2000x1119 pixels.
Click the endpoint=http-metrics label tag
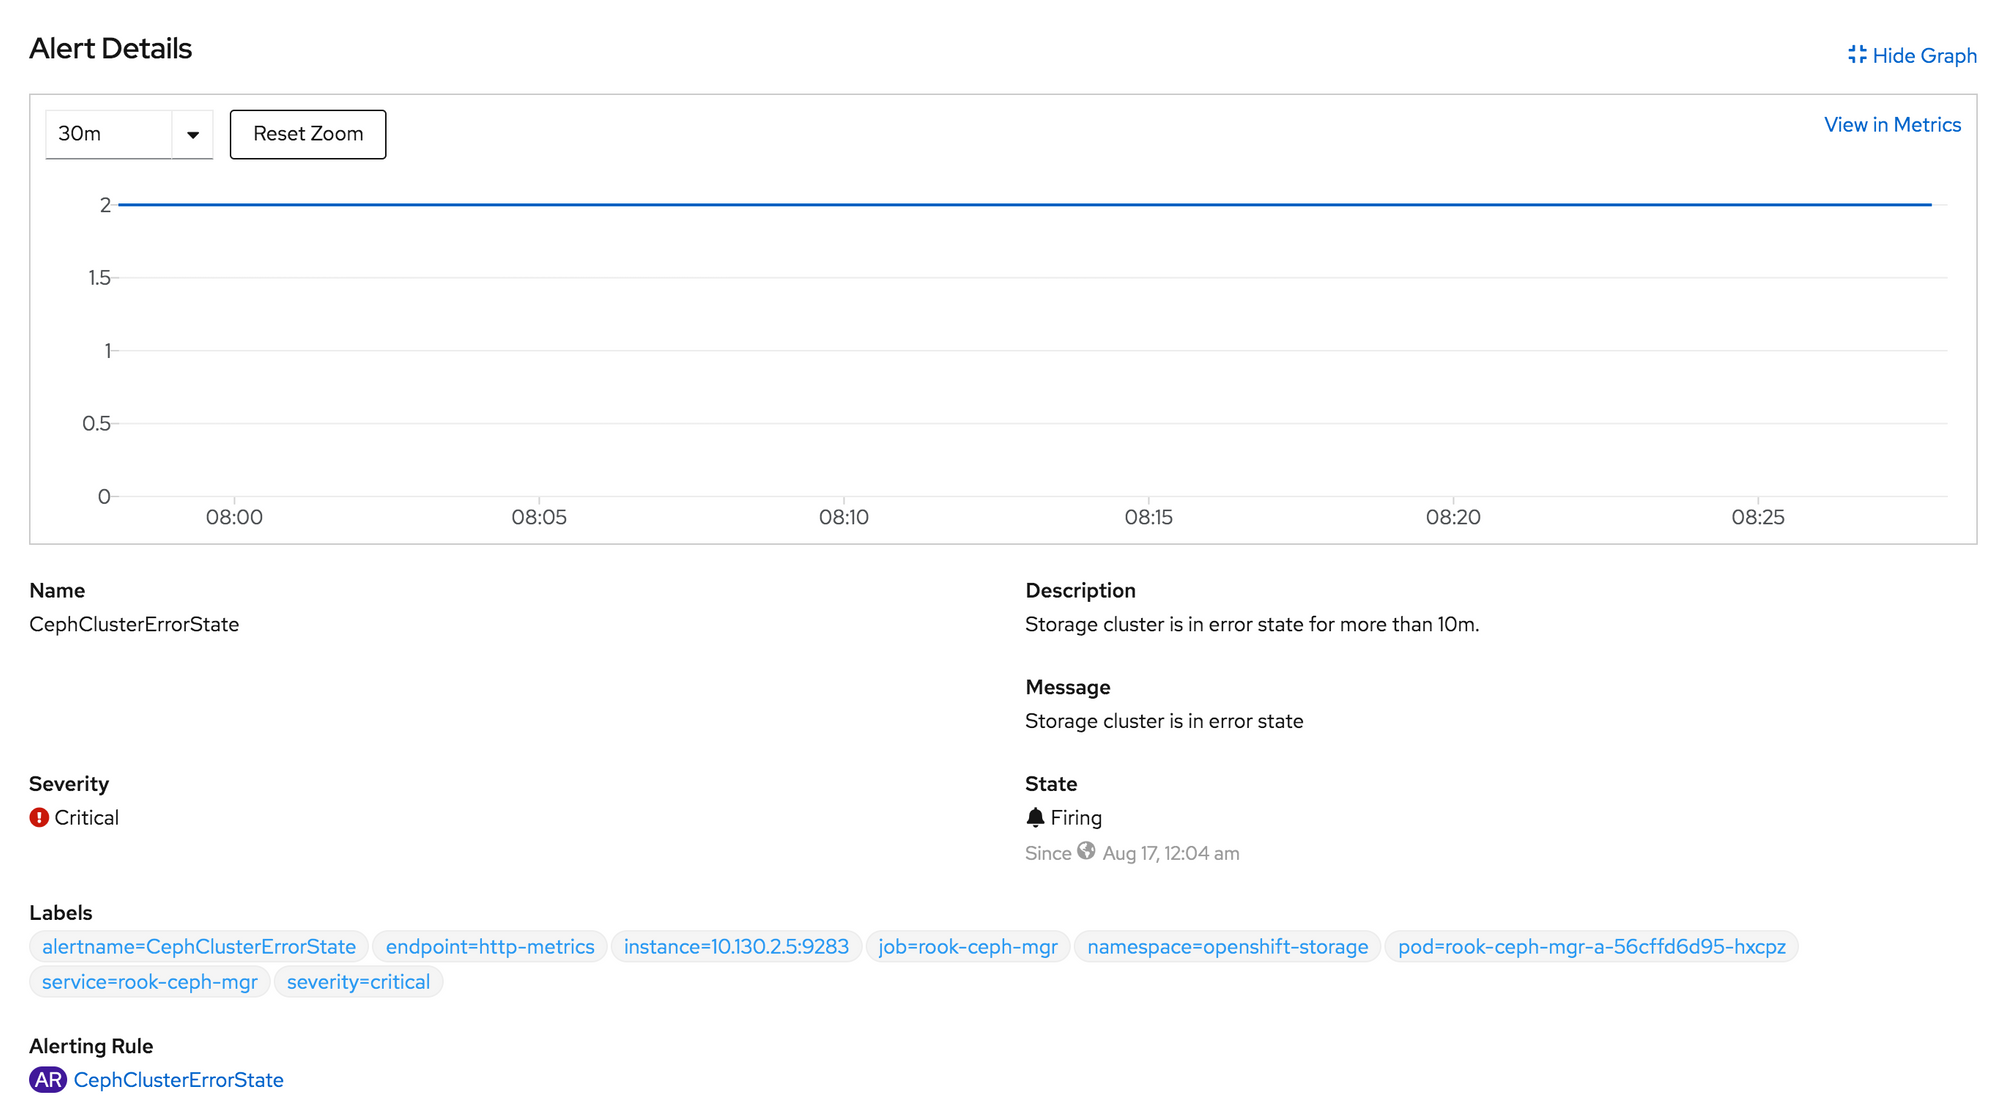pos(489,946)
